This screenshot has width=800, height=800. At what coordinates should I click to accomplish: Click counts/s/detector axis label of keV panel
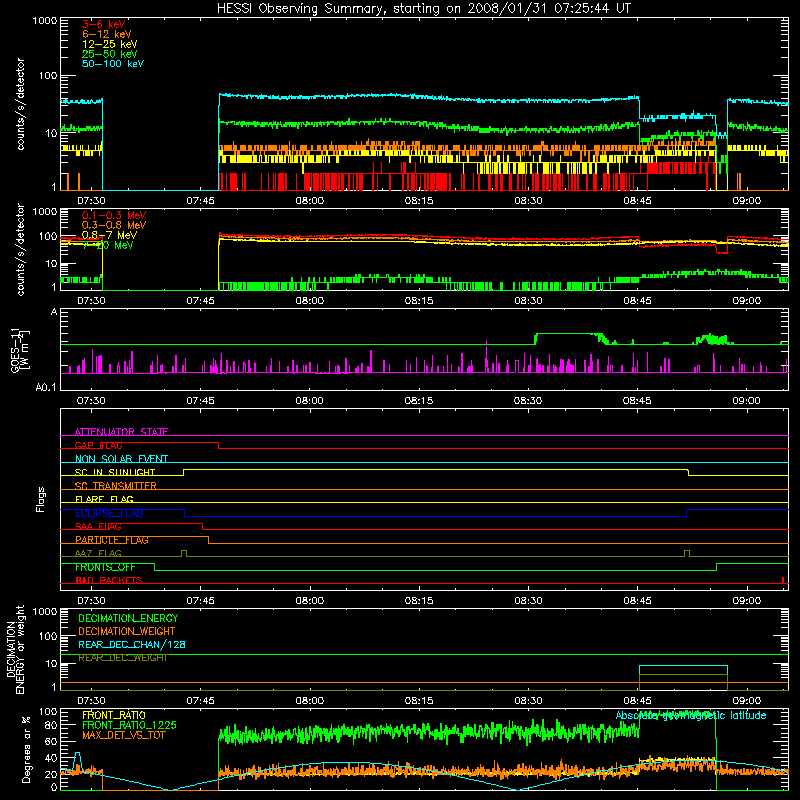[20, 104]
